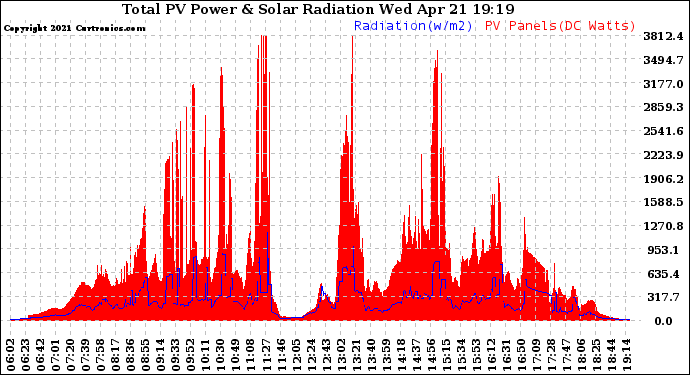
Task: Click the 17:28 time label
Action: click(x=551, y=354)
